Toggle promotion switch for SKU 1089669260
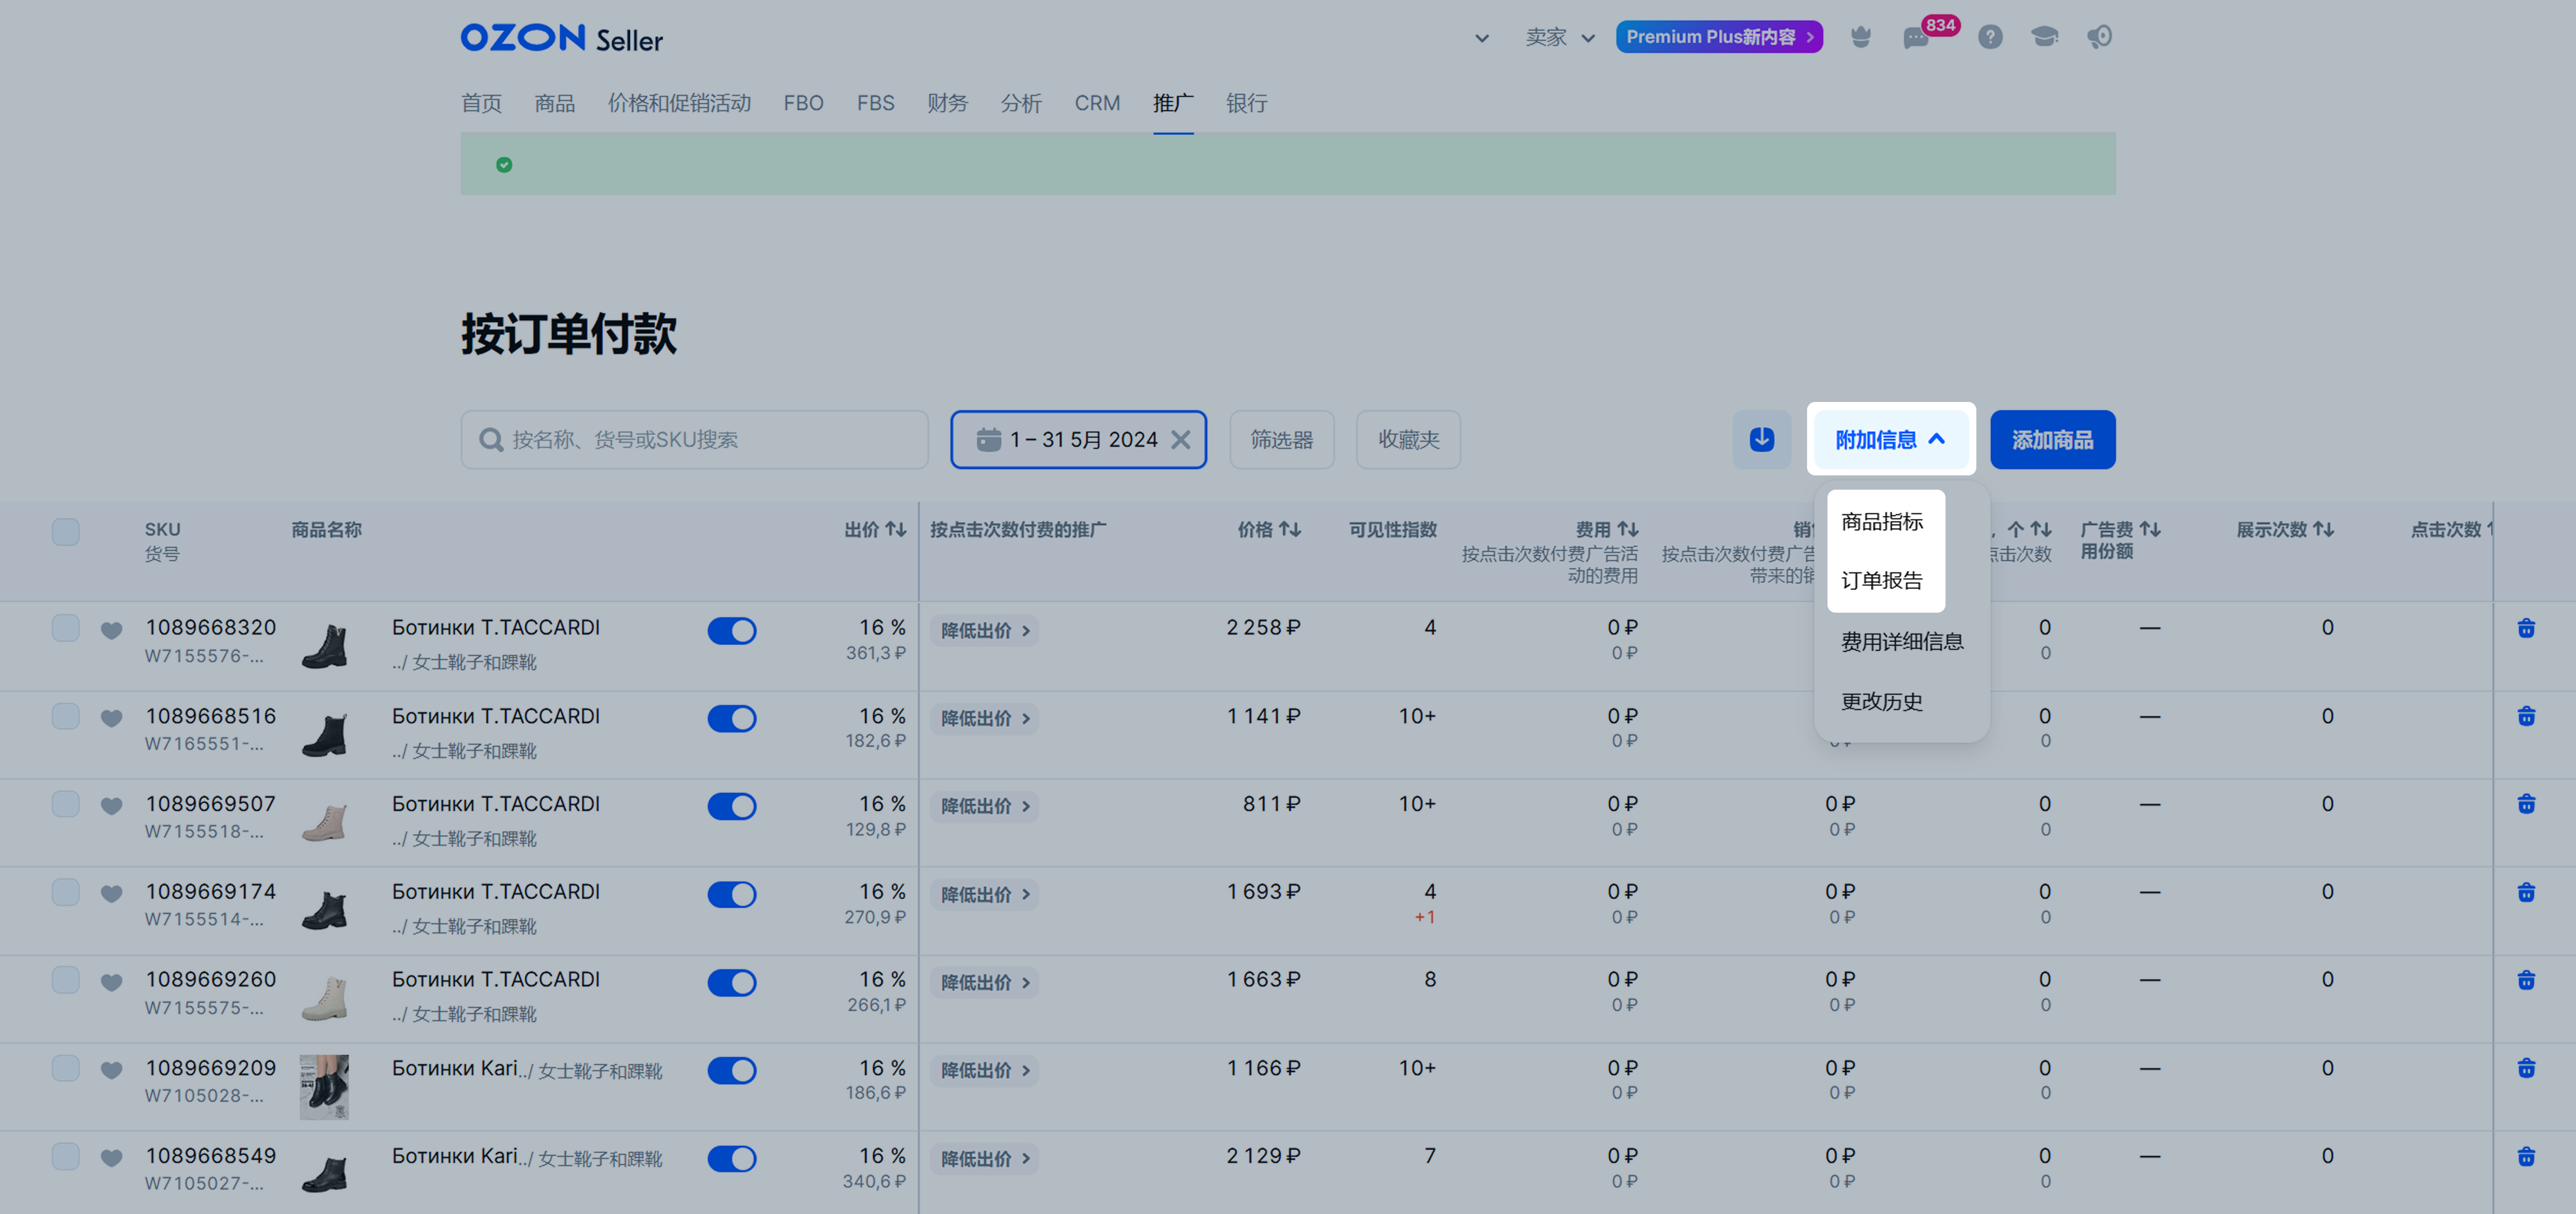This screenshot has width=2576, height=1214. (731, 982)
